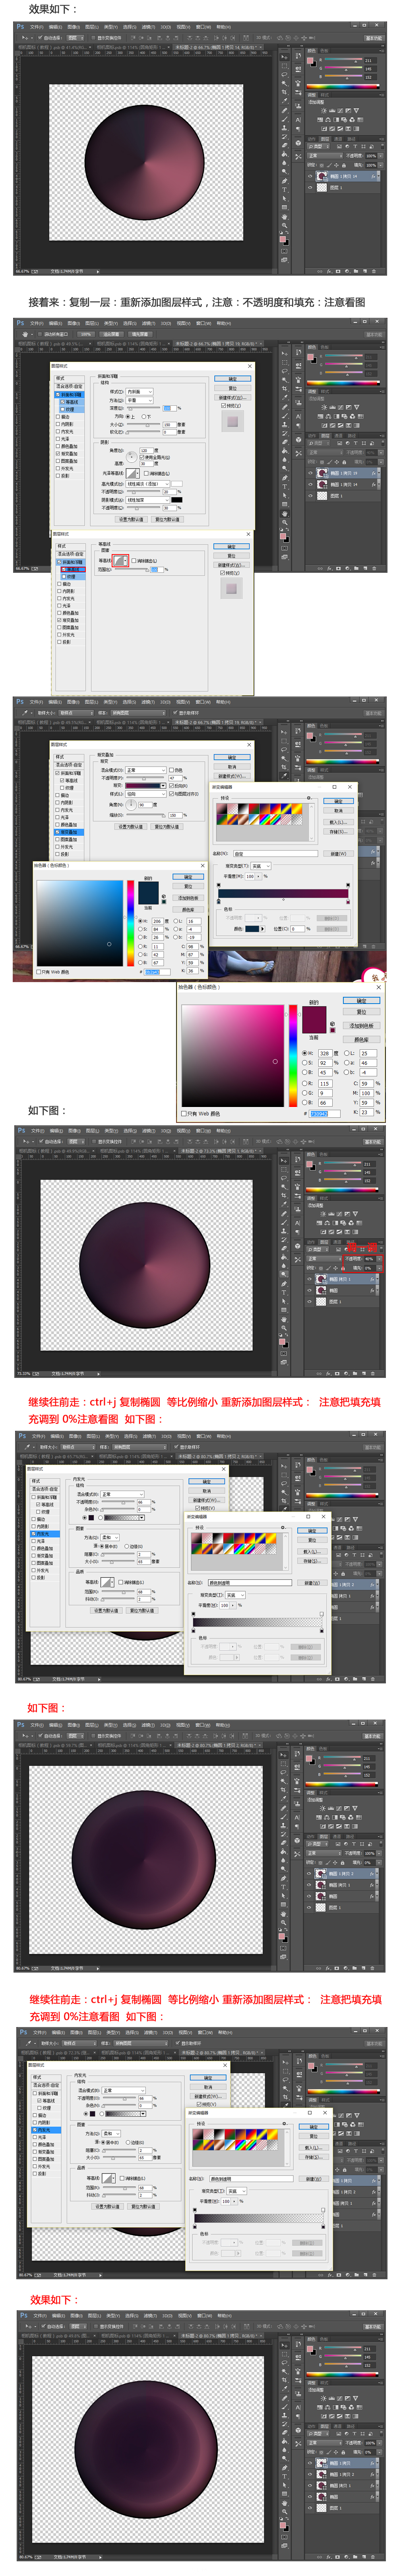Open gradient style dropdown in Gradient Overlay dialog
Image resolution: width=399 pixels, height=2576 pixels.
(146, 793)
